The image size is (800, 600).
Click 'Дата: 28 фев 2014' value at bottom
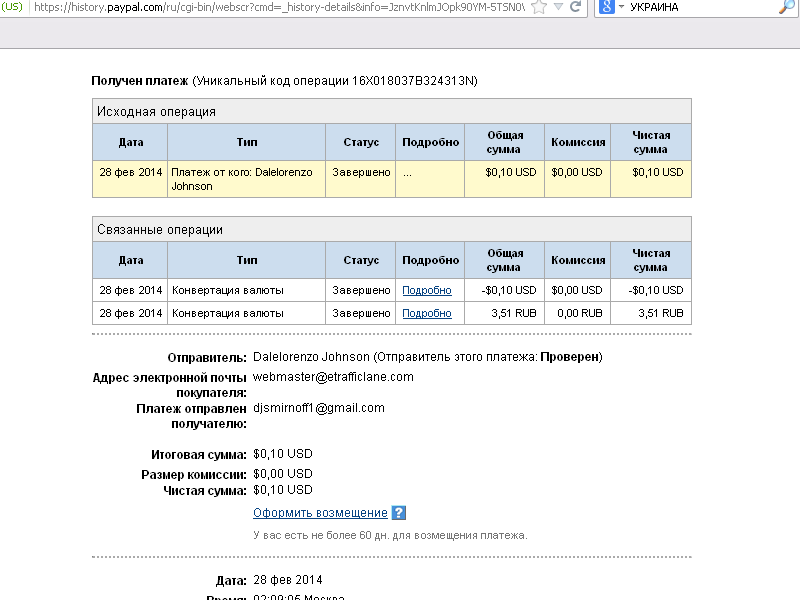click(x=288, y=580)
